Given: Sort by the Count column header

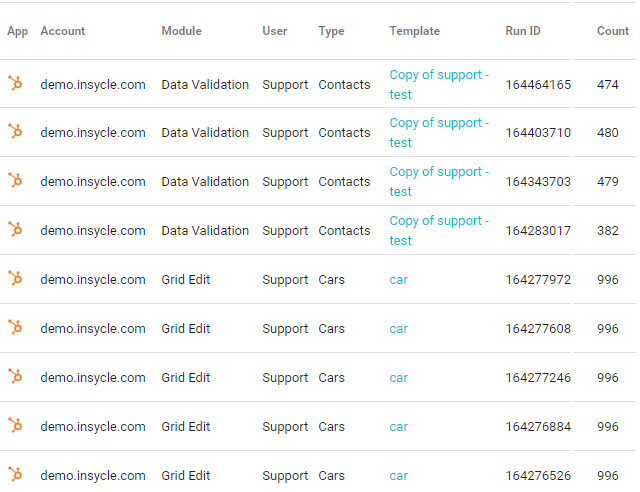Looking at the screenshot, I should [x=613, y=31].
